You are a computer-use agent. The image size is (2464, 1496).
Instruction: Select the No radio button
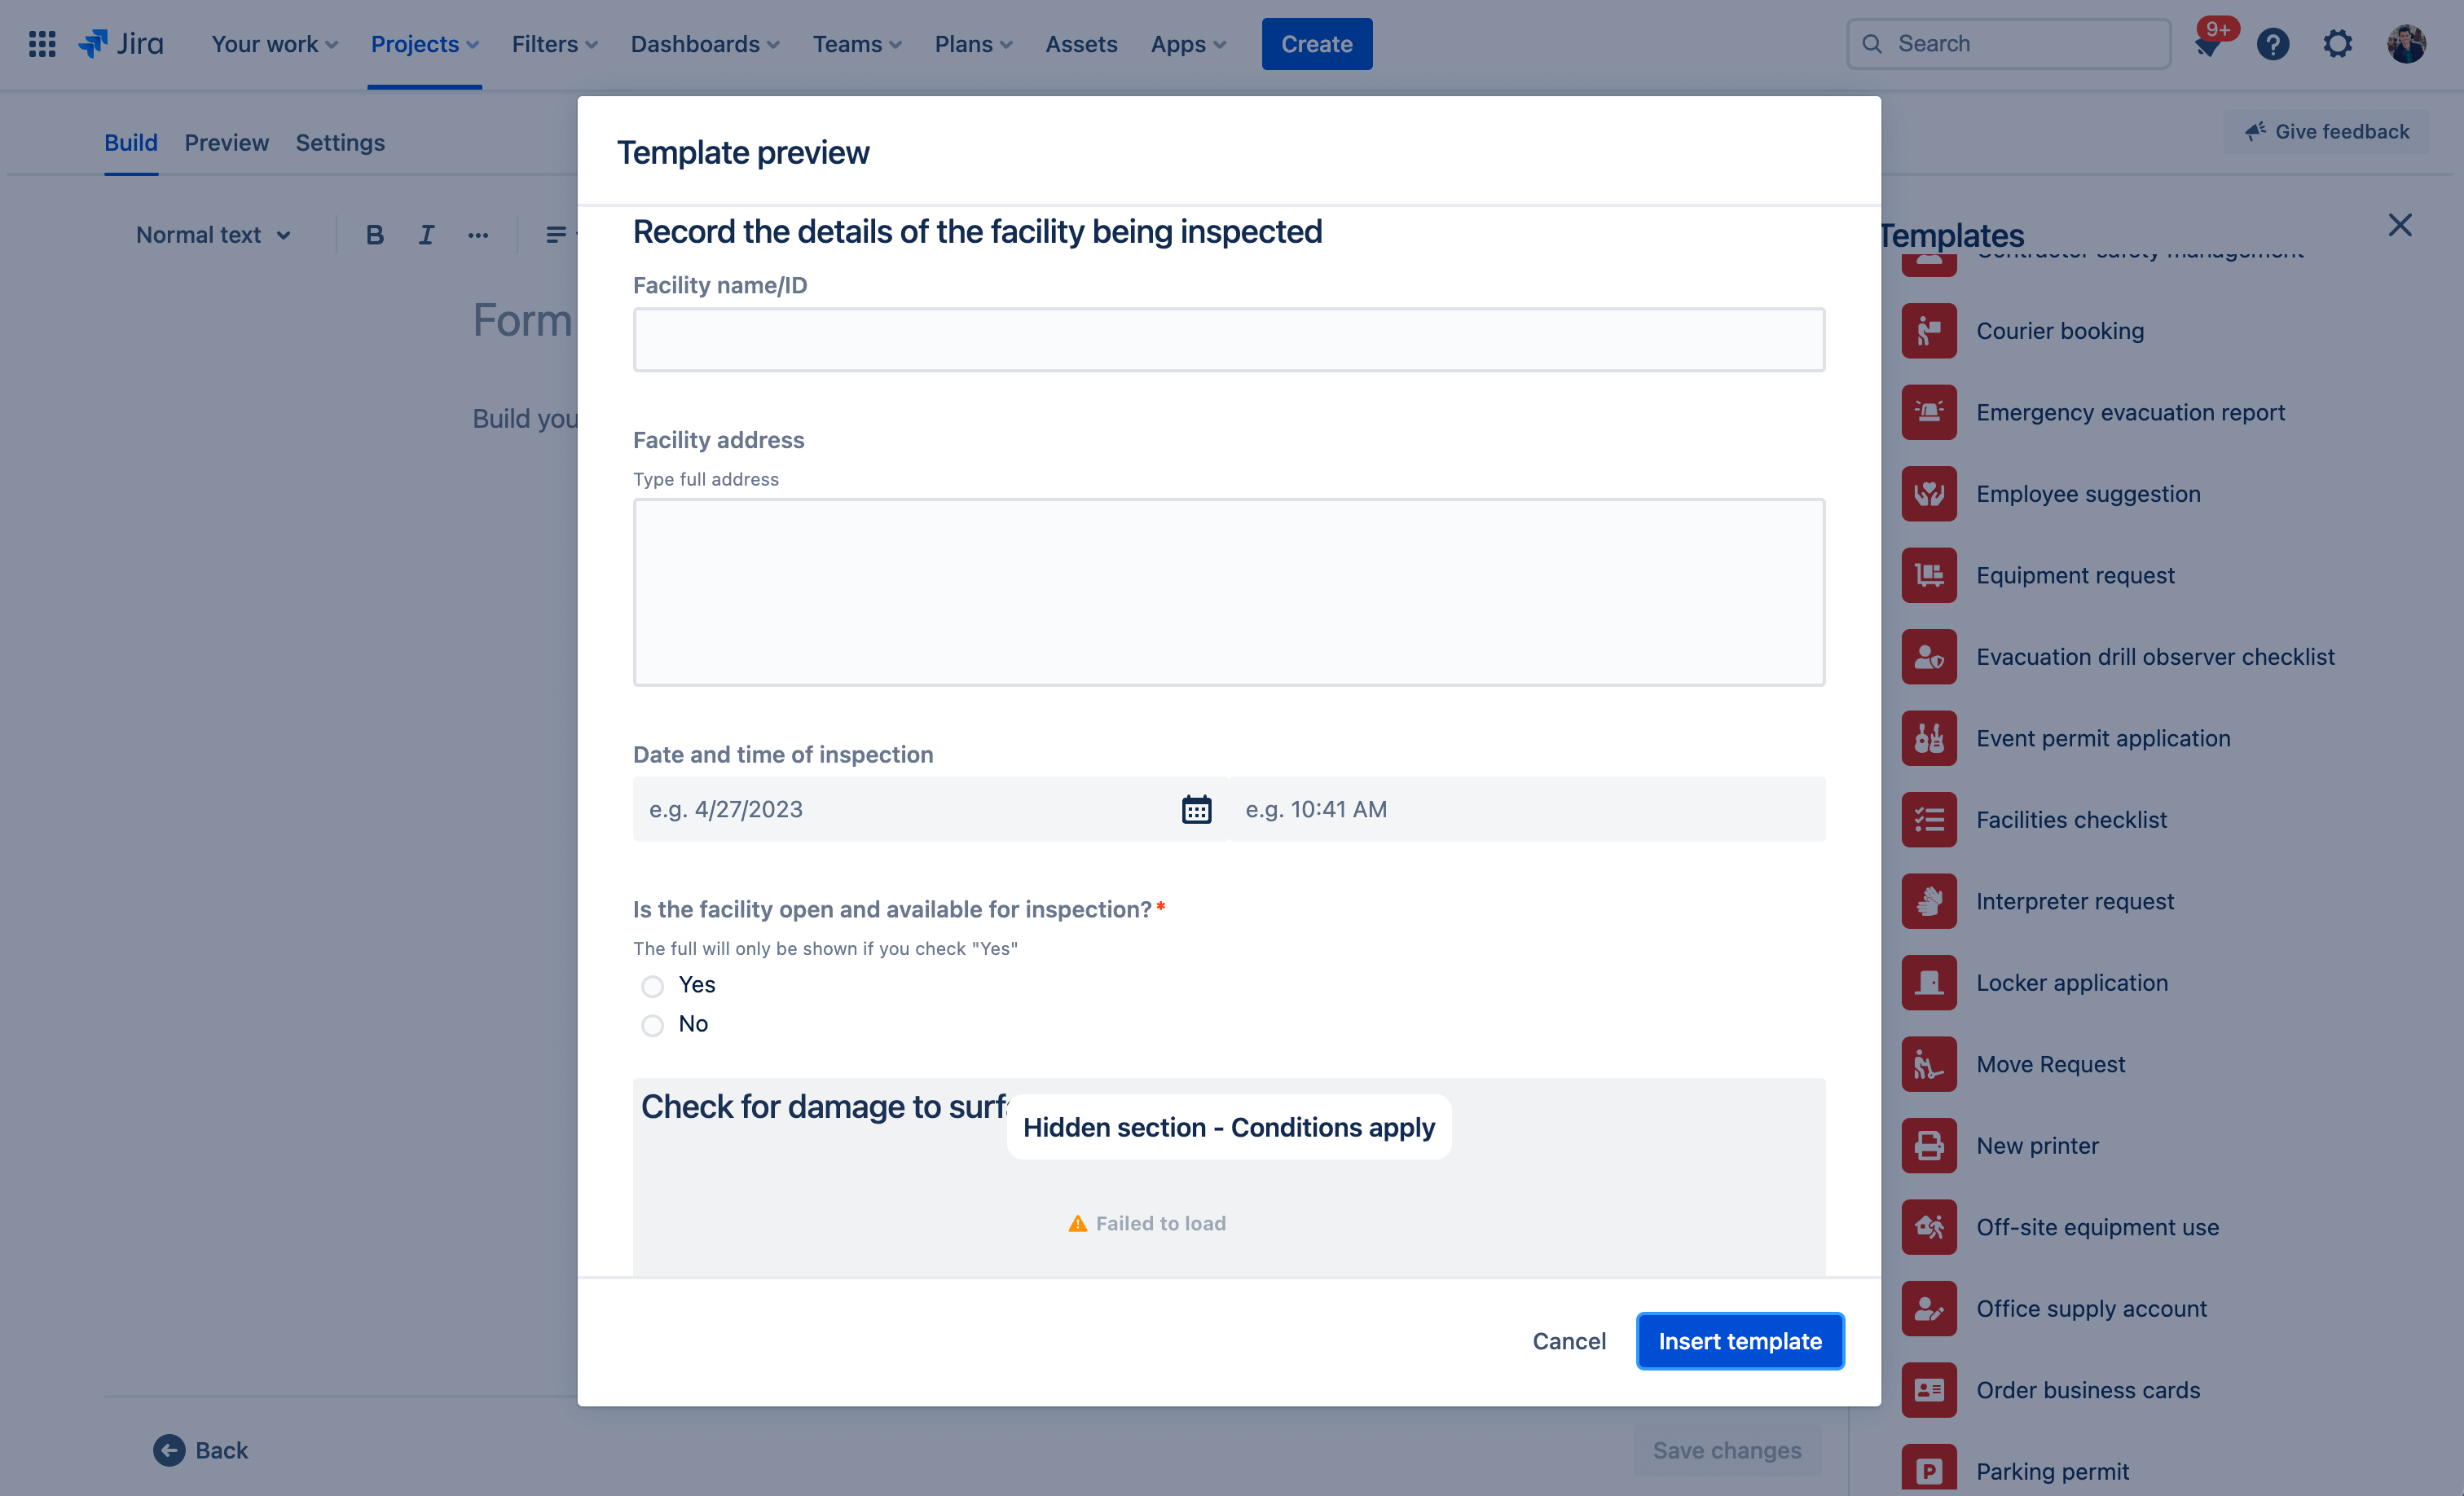click(653, 1023)
